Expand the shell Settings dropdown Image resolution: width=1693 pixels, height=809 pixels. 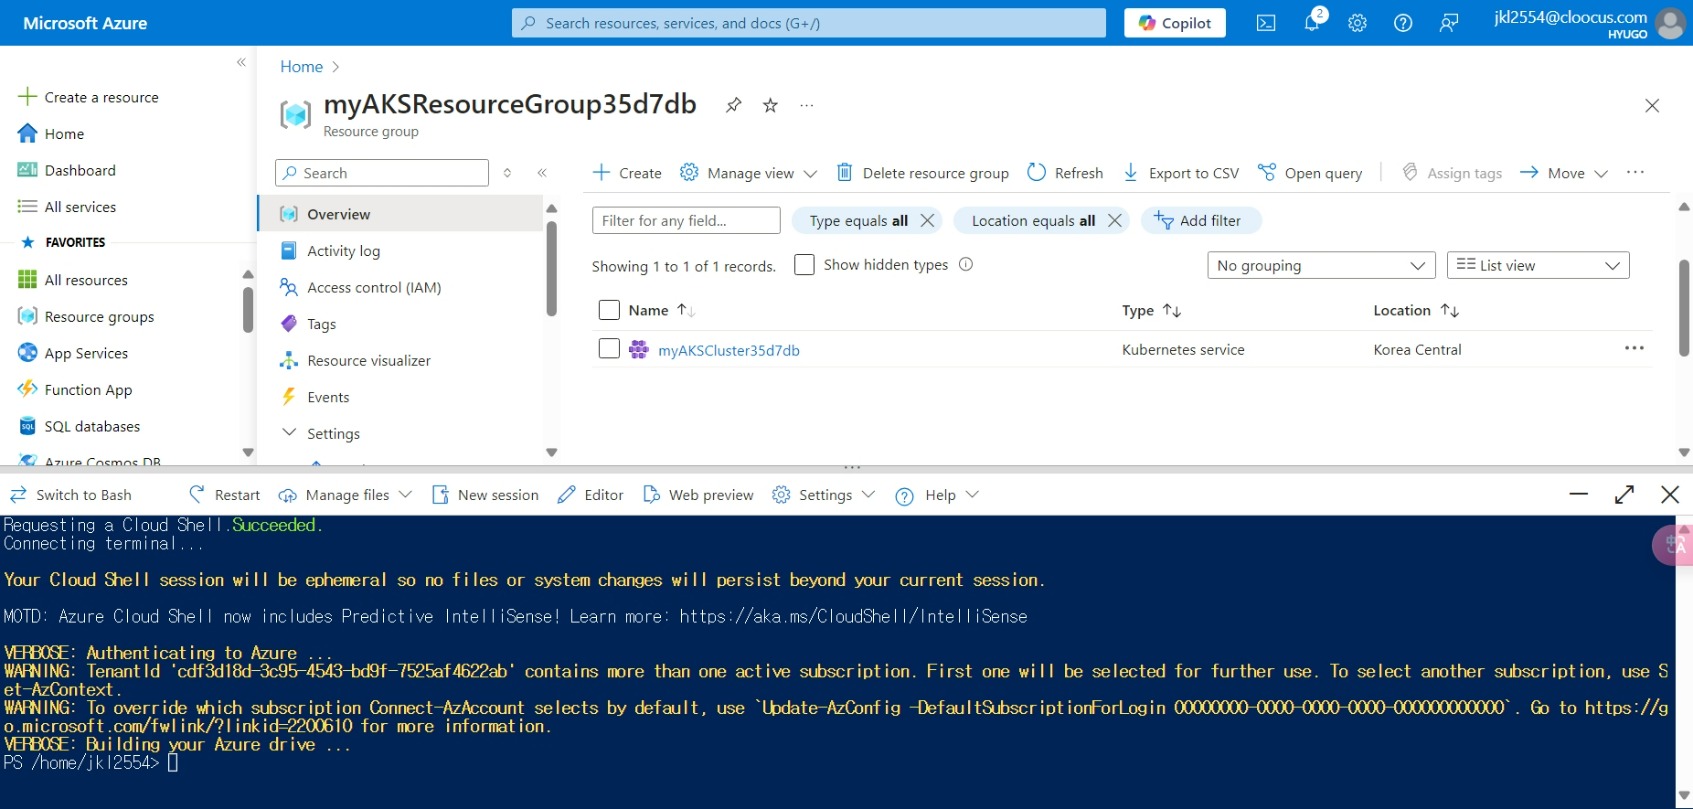tap(868, 494)
